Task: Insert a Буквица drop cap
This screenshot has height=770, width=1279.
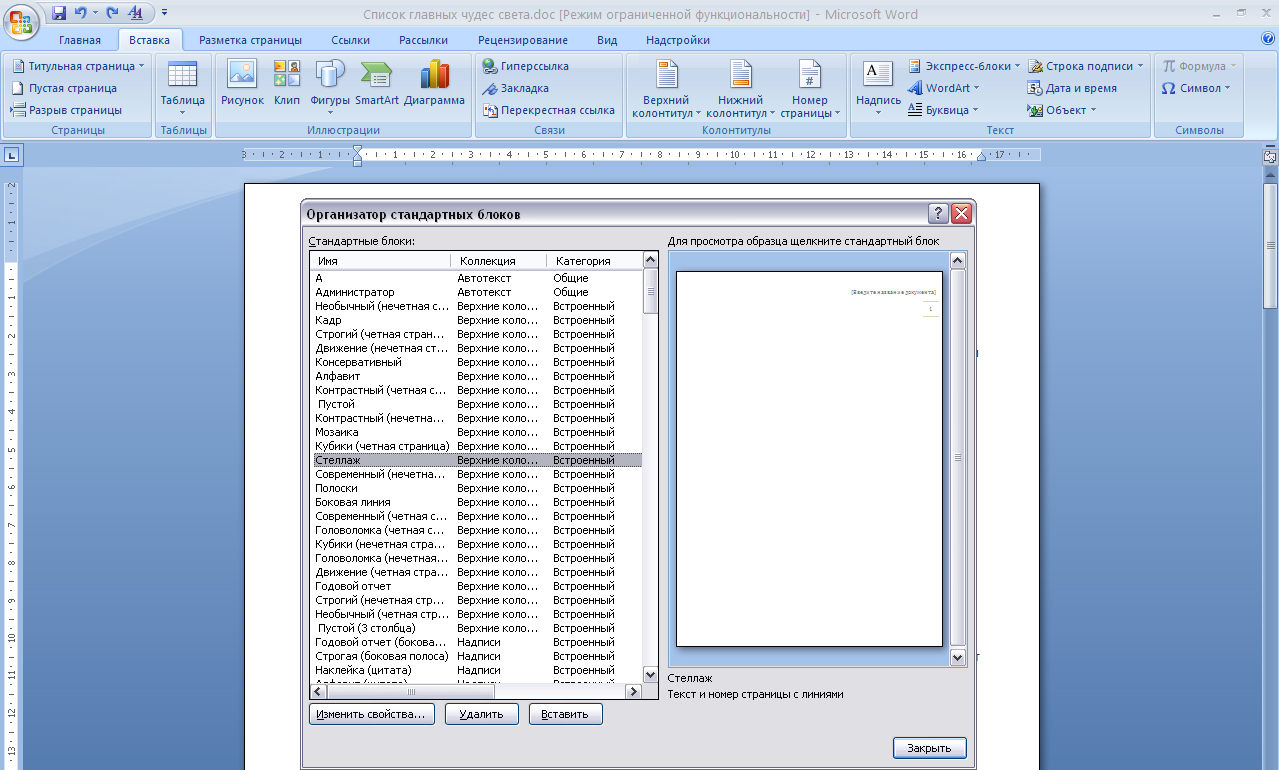Action: coord(944,110)
